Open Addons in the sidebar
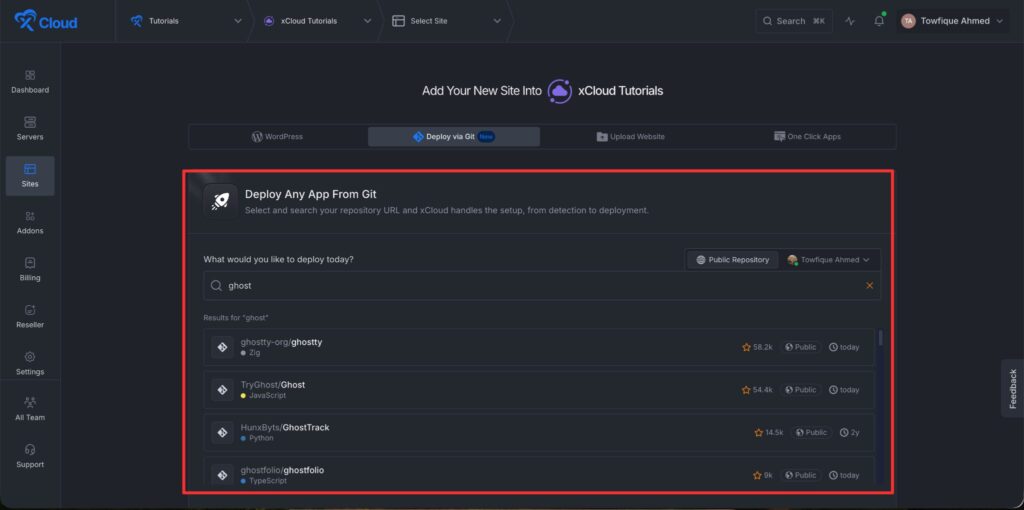 (30, 223)
